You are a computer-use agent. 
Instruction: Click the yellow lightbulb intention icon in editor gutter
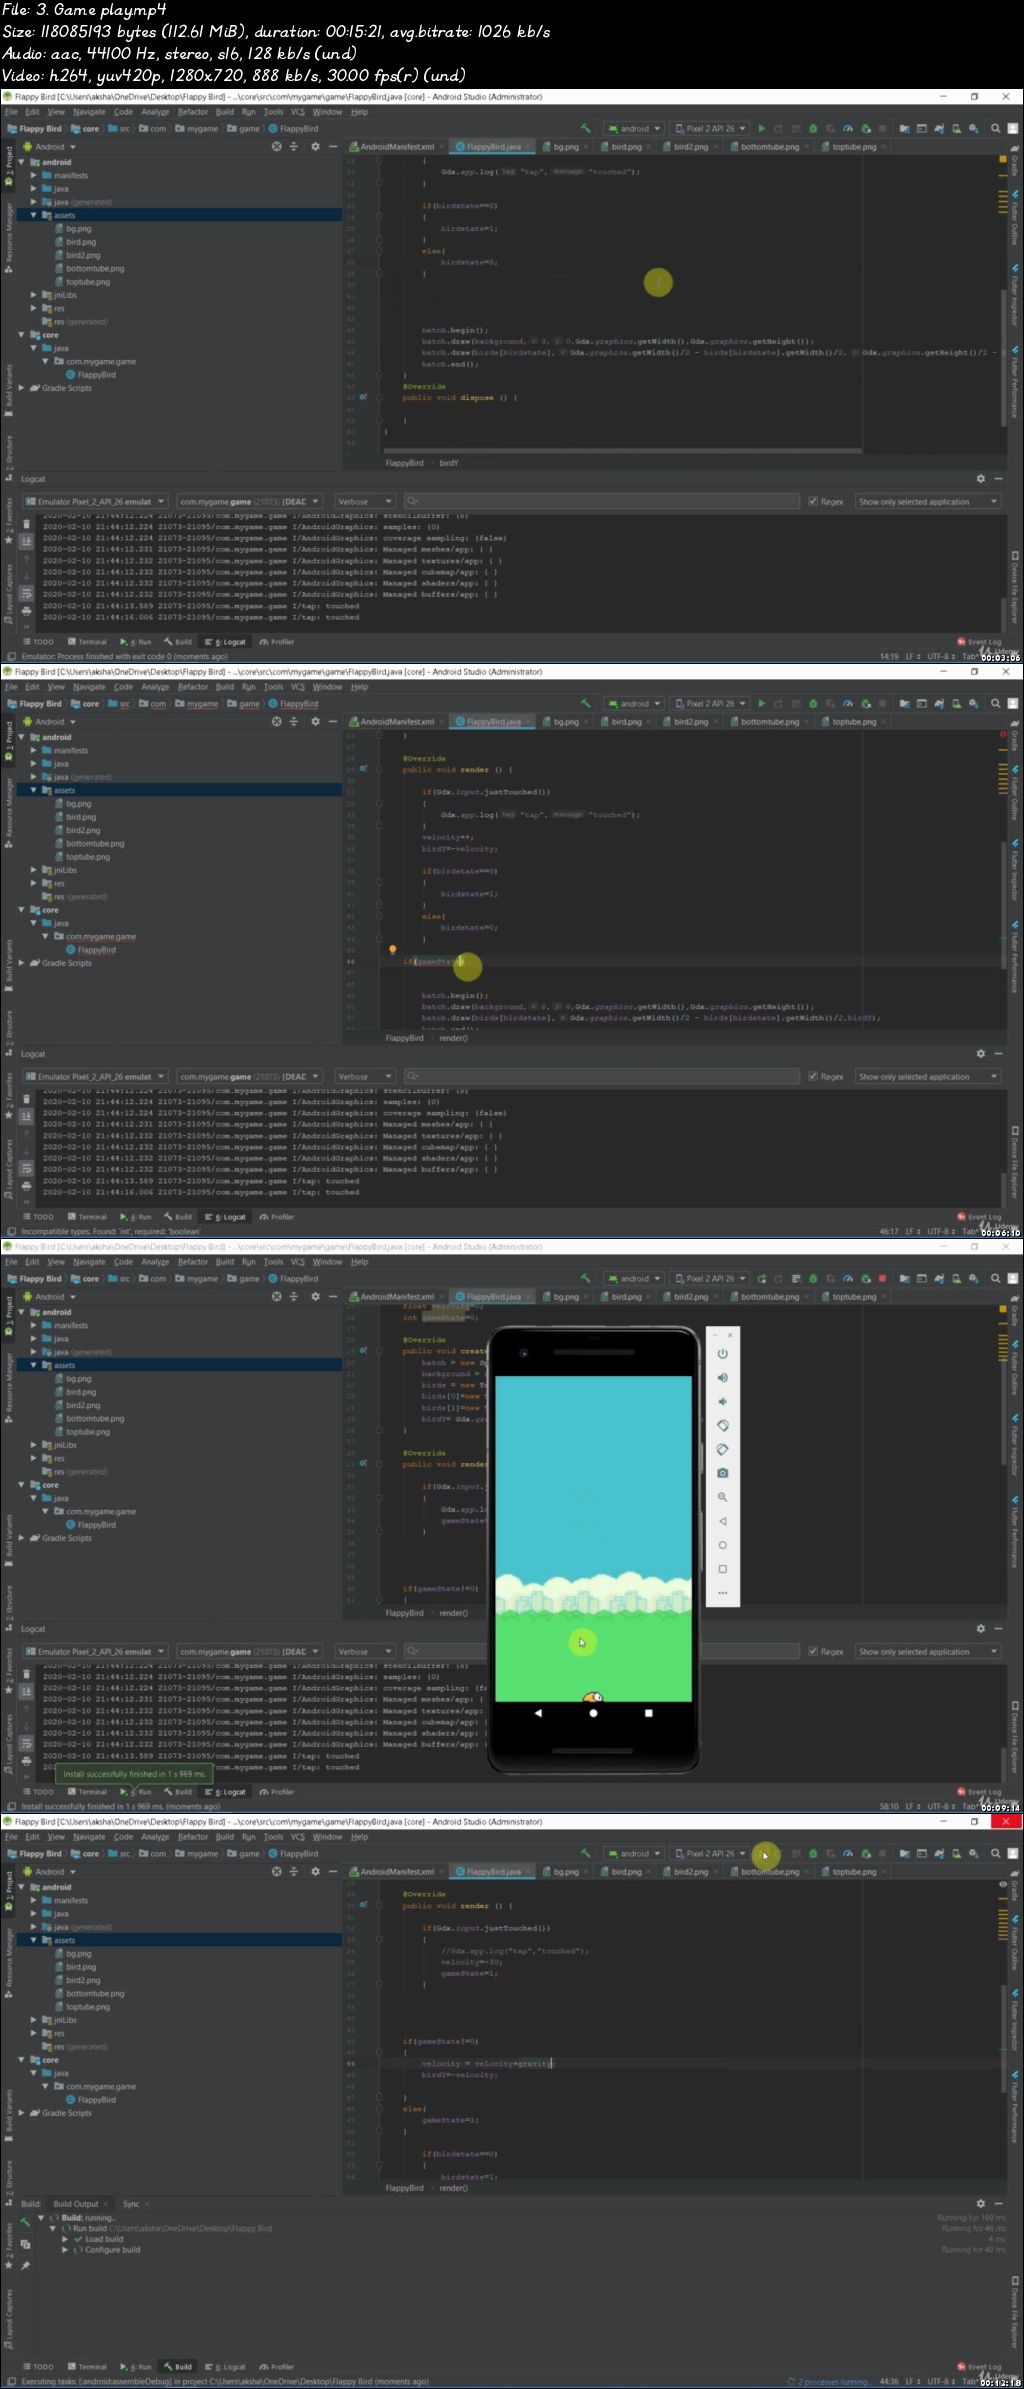(x=393, y=950)
